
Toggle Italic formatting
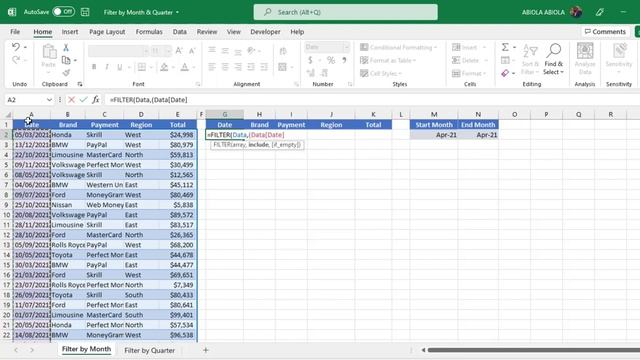tap(107, 67)
